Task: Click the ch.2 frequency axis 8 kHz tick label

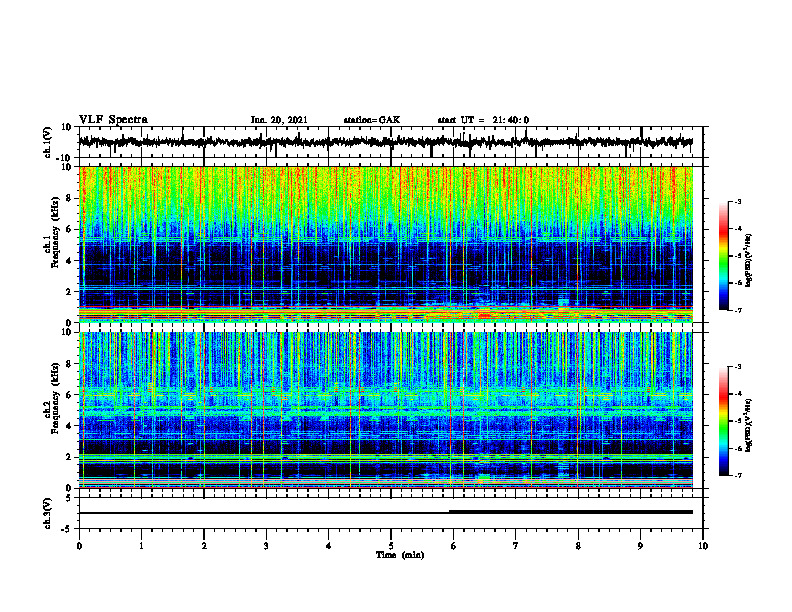Action: (69, 364)
